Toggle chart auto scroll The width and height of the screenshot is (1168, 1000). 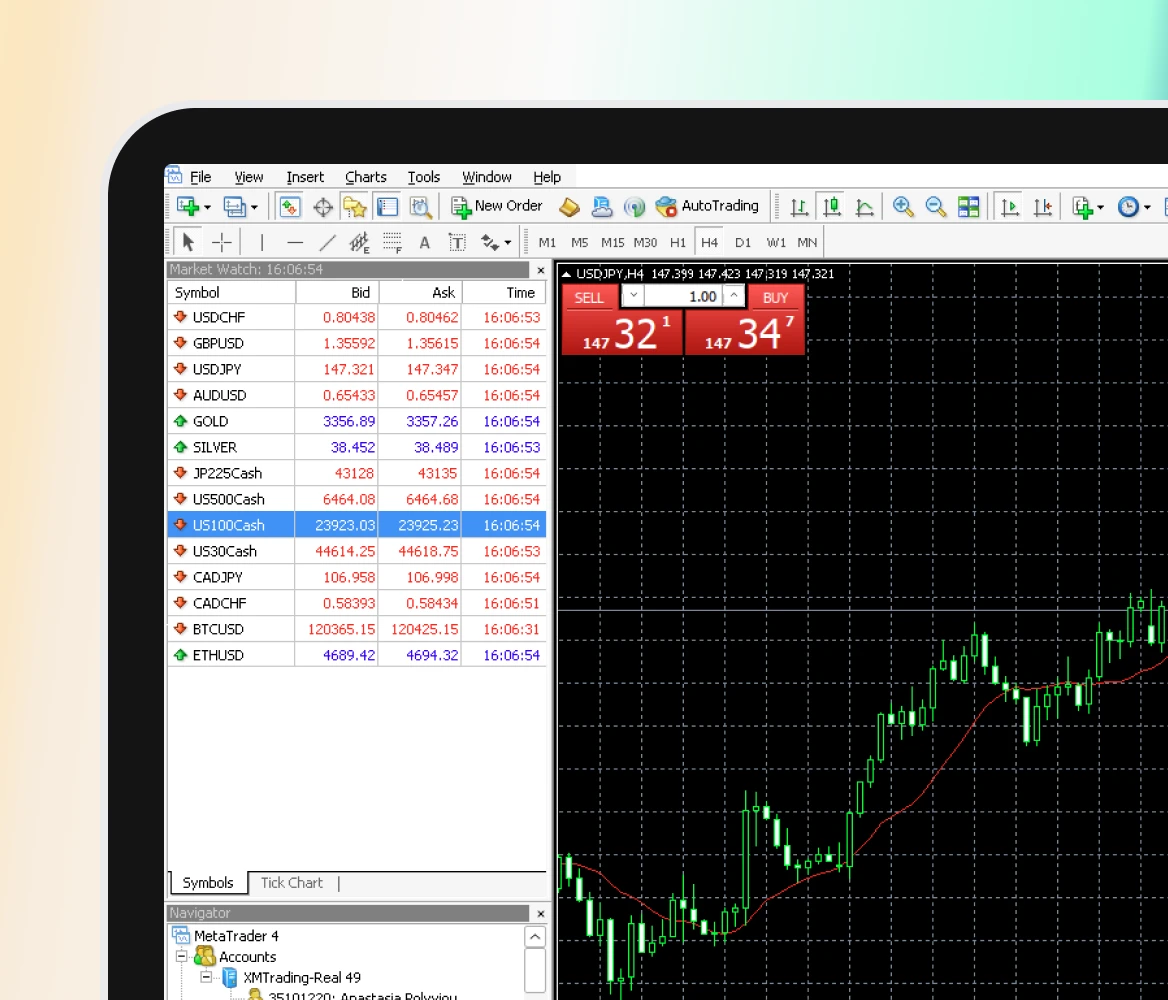tap(1010, 206)
